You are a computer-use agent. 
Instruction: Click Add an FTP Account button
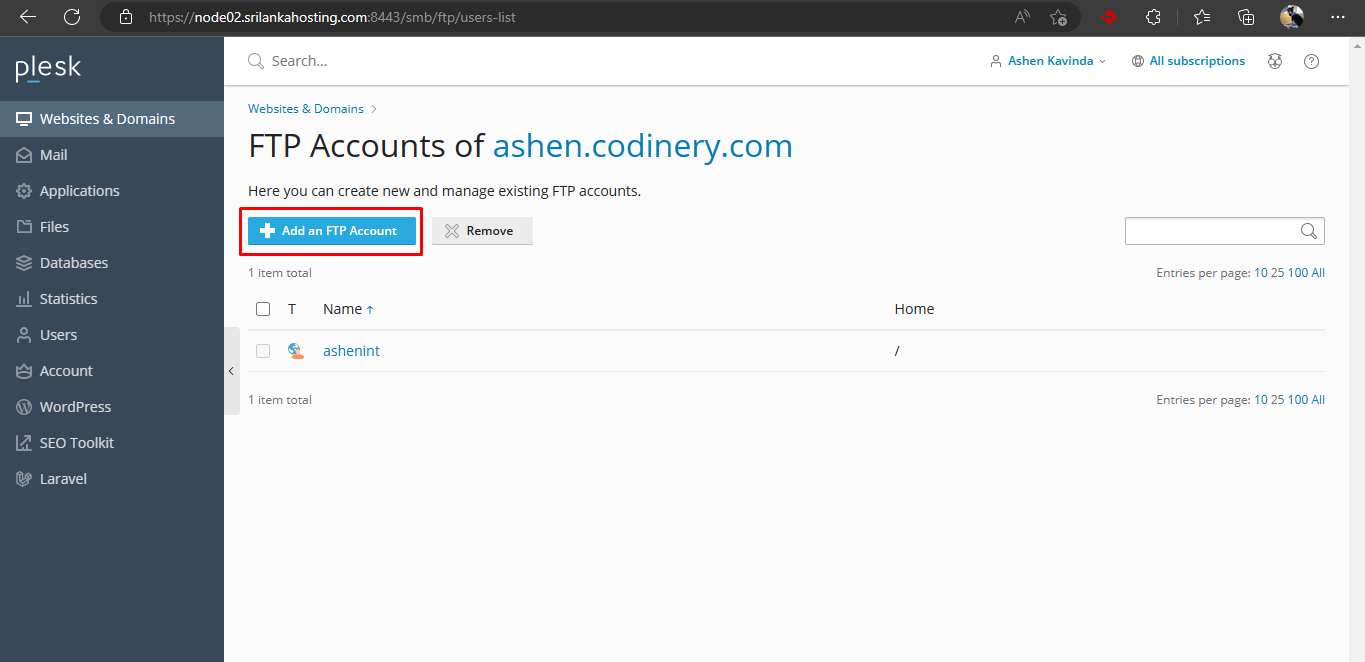tap(331, 231)
